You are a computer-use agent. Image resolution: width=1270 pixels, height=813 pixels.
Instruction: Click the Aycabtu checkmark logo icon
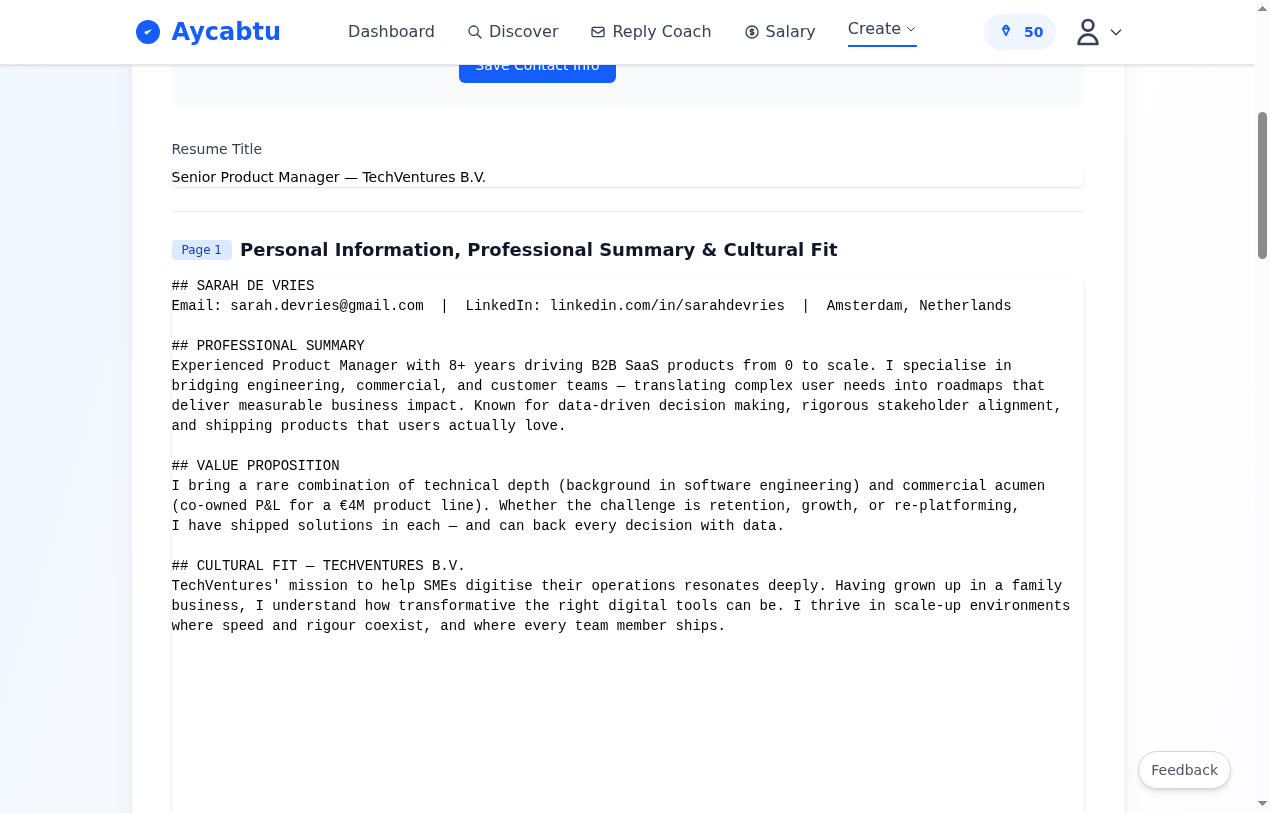pos(148,32)
